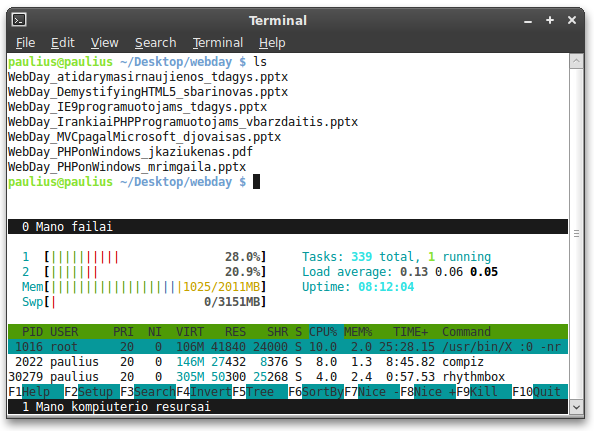
Task: Select the compiz process row
Action: (288, 362)
